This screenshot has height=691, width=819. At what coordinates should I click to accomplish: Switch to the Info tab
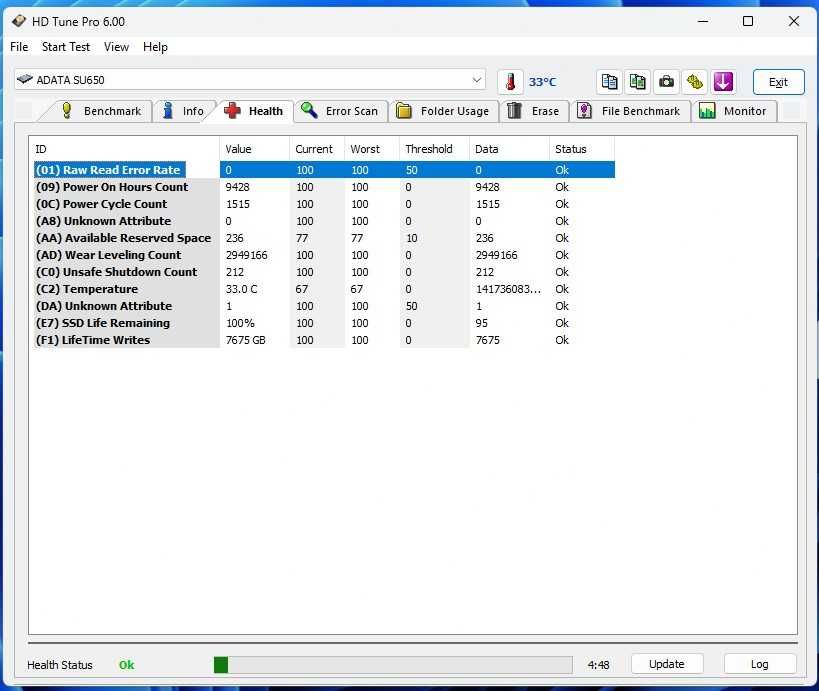pyautogui.click(x=183, y=111)
